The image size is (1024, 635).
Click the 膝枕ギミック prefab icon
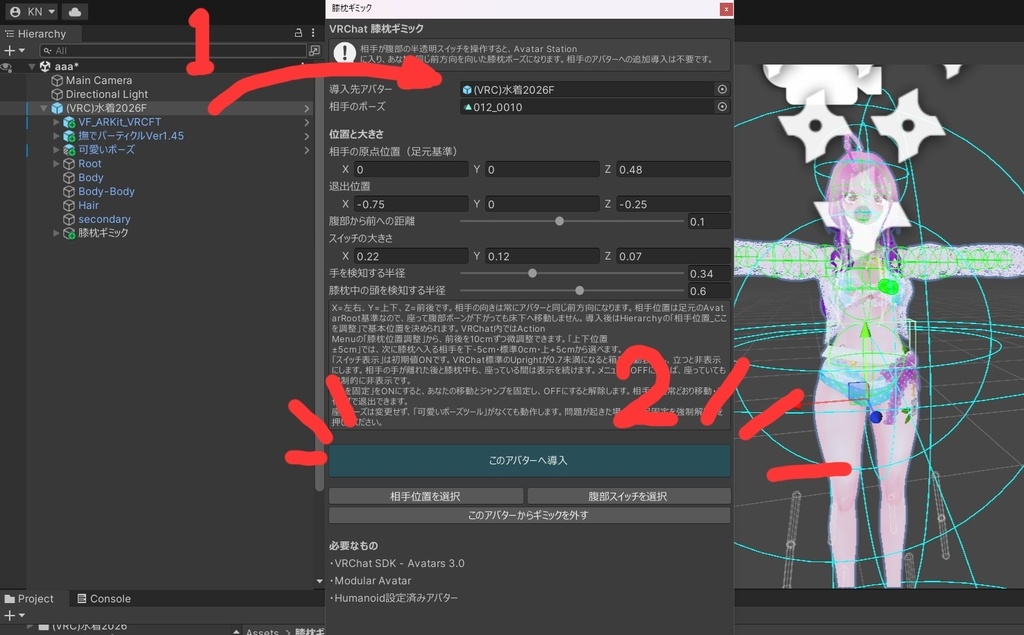pyautogui.click(x=69, y=233)
